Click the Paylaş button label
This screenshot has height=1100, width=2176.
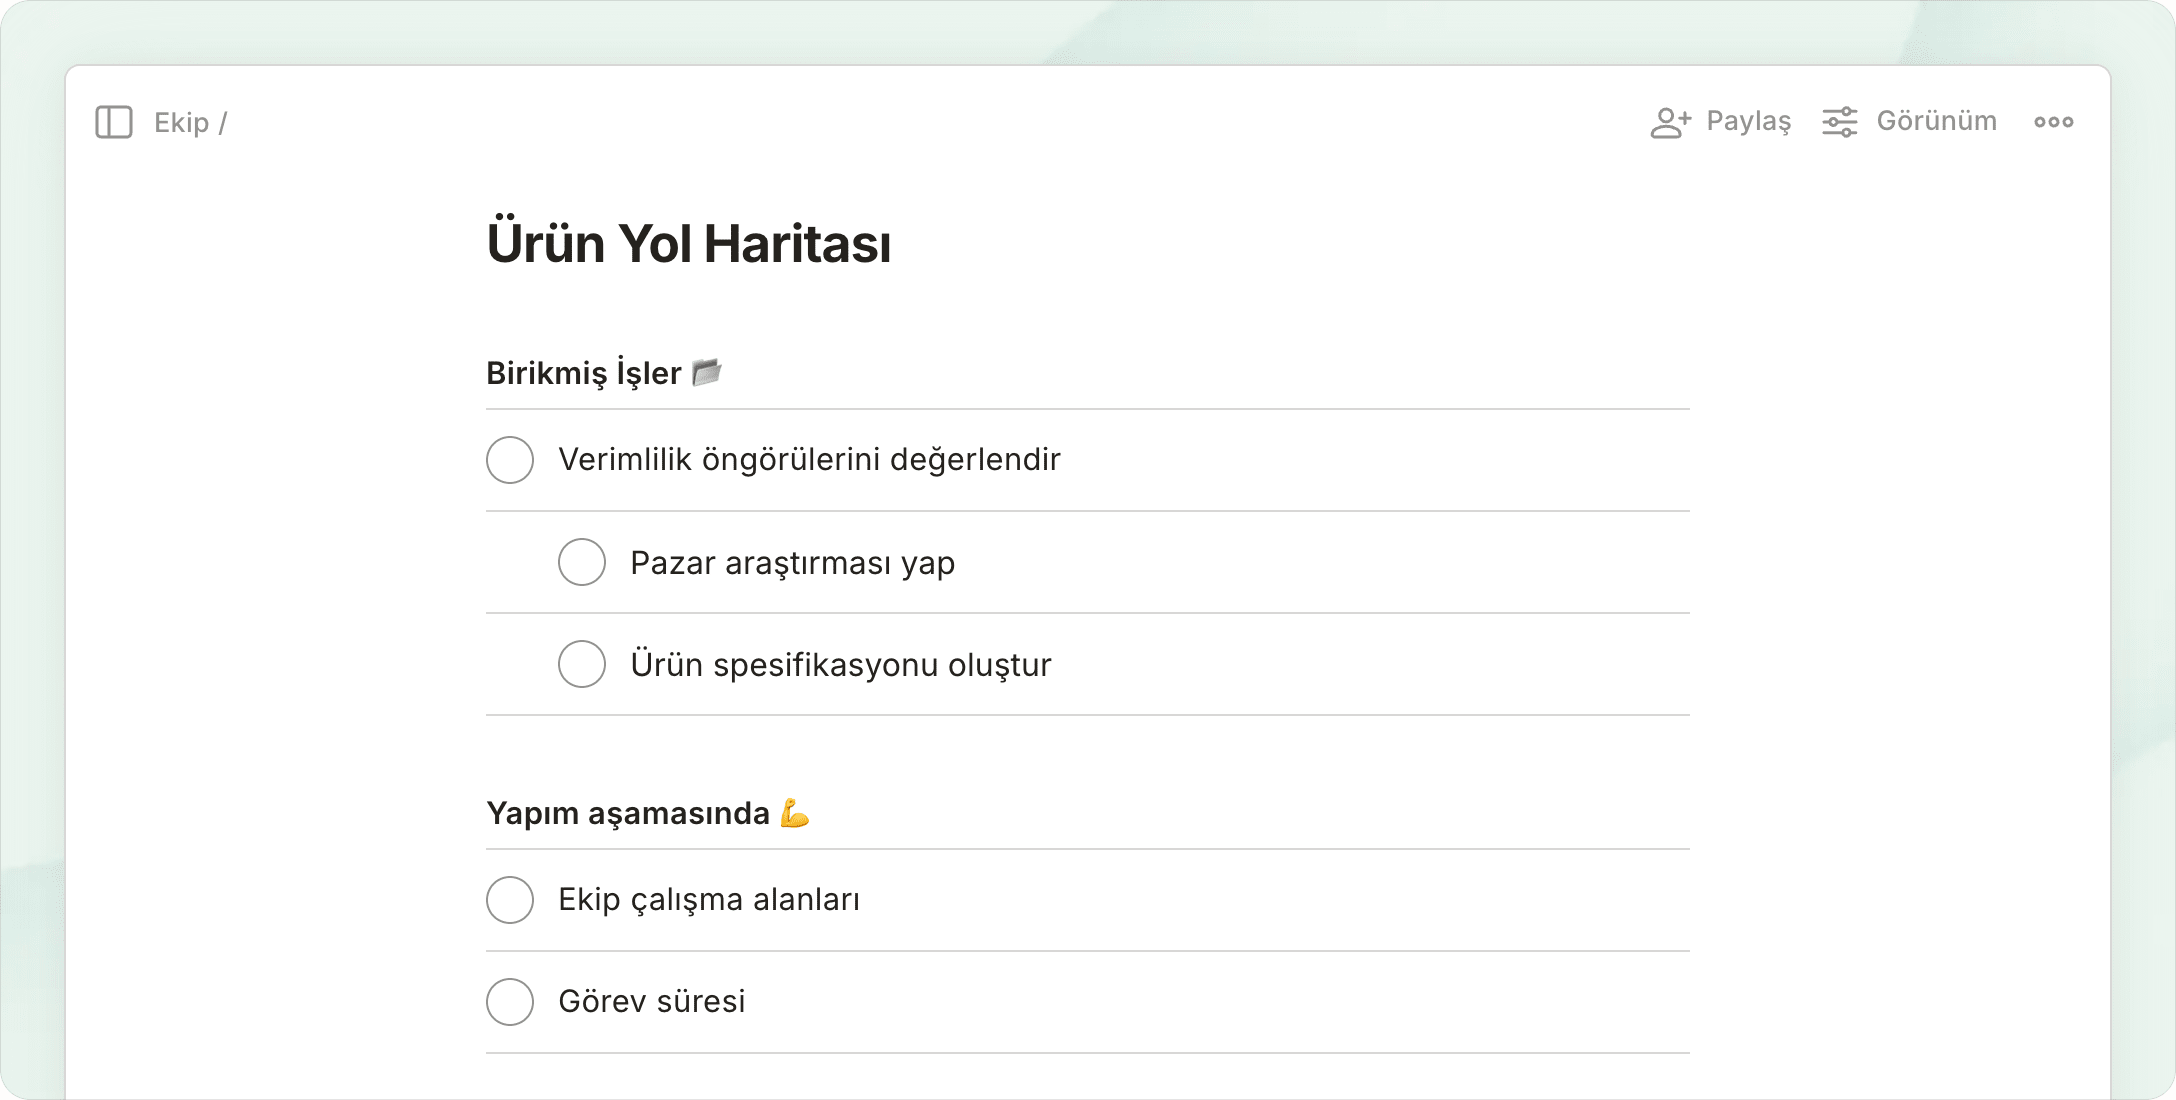tap(1748, 121)
